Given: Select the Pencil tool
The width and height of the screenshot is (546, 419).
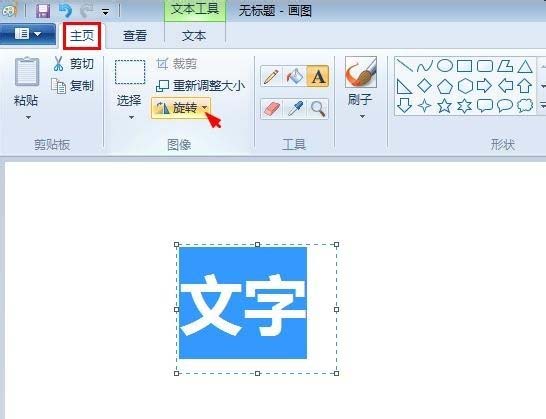Looking at the screenshot, I should pos(271,76).
